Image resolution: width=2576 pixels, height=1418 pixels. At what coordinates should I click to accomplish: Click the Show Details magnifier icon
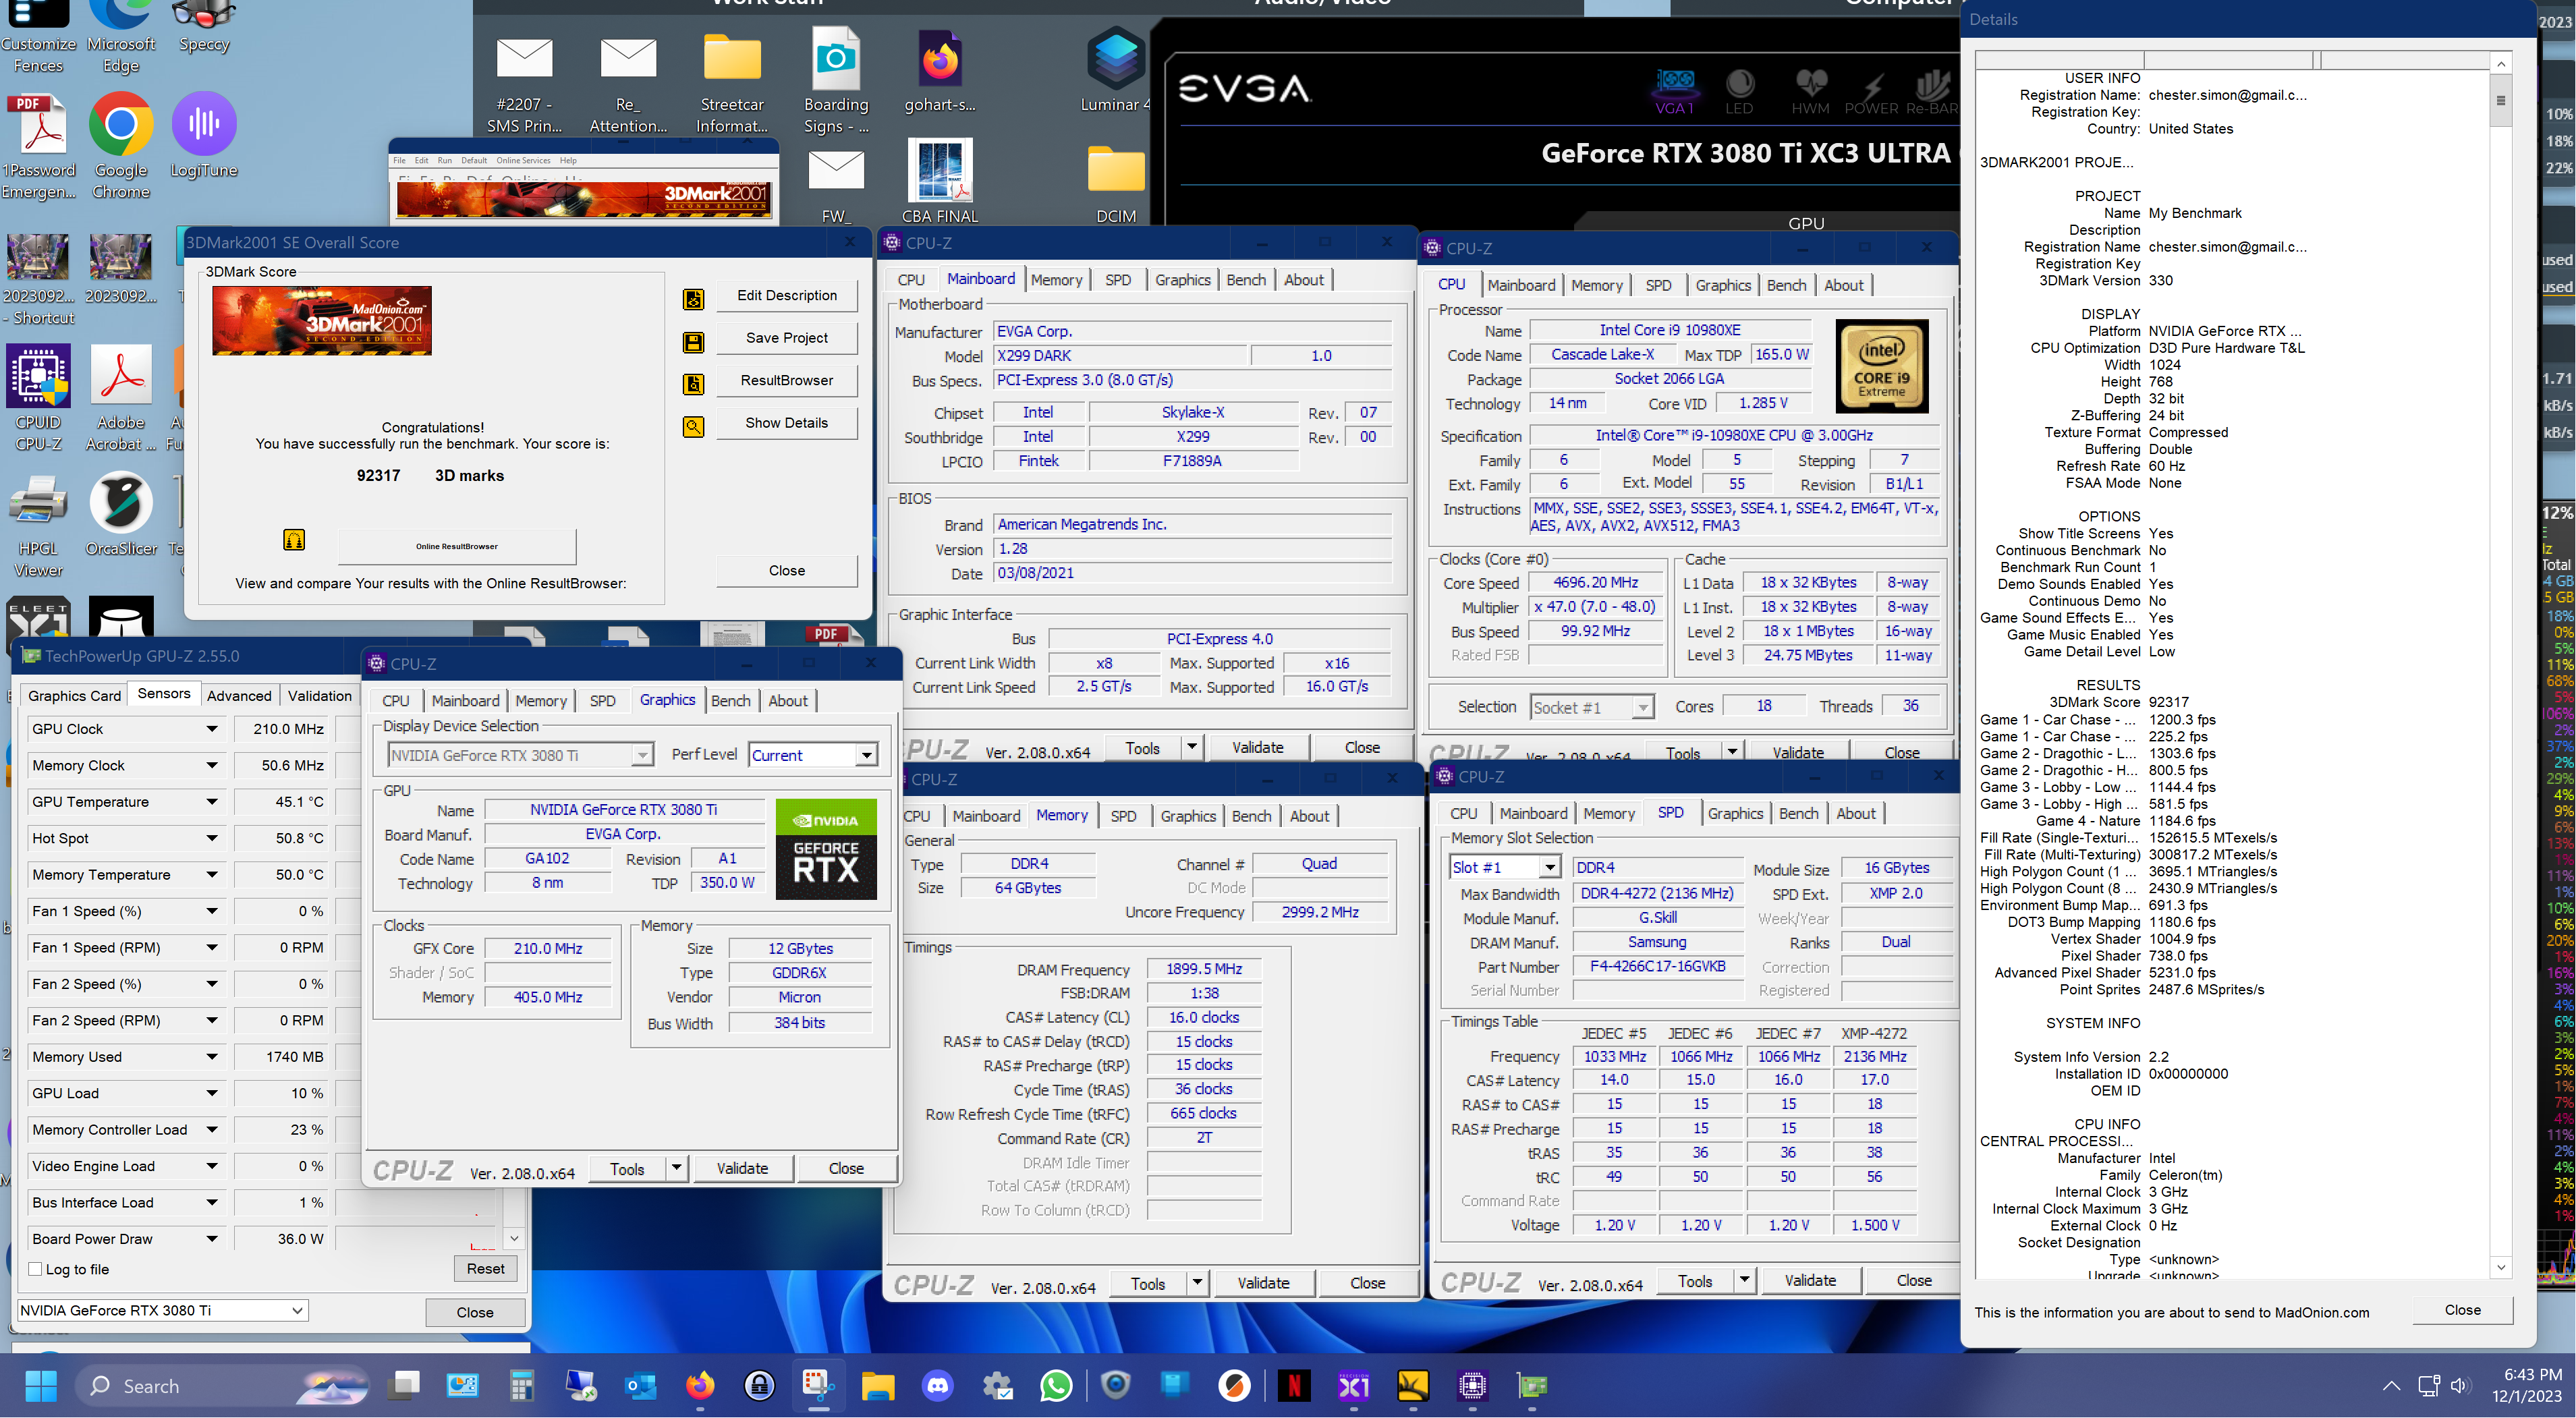click(693, 427)
